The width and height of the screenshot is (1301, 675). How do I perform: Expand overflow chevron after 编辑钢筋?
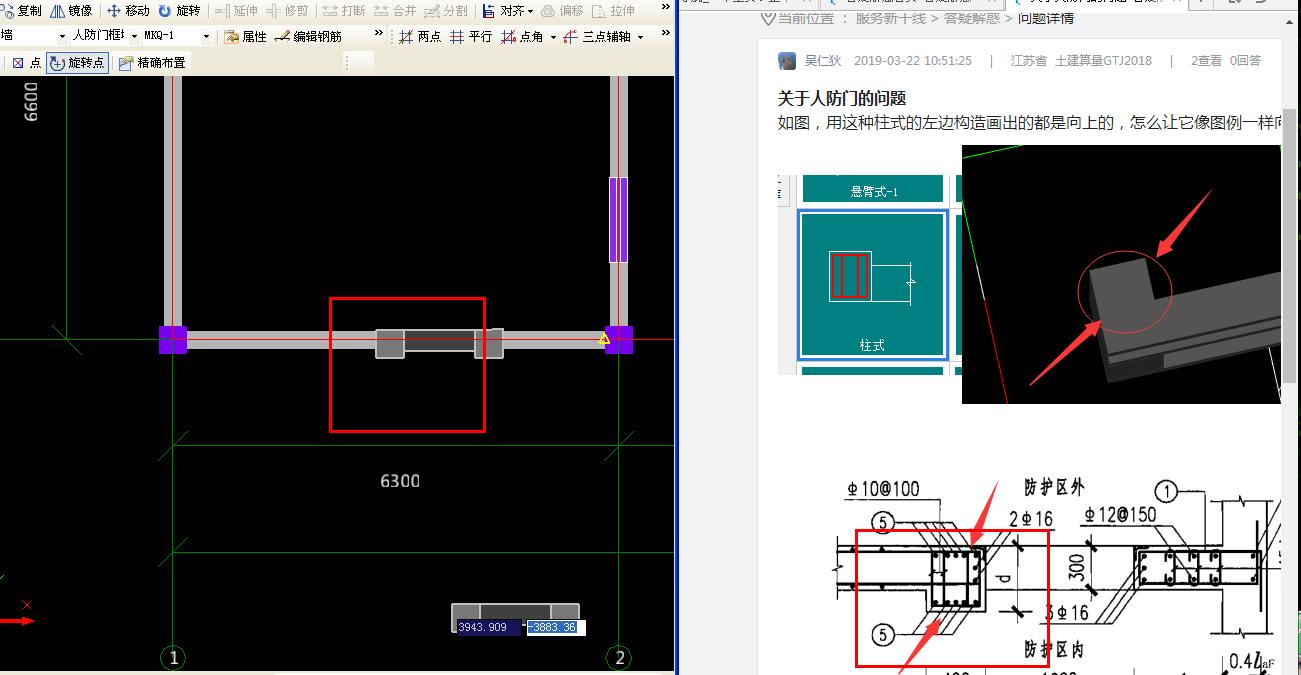point(379,34)
